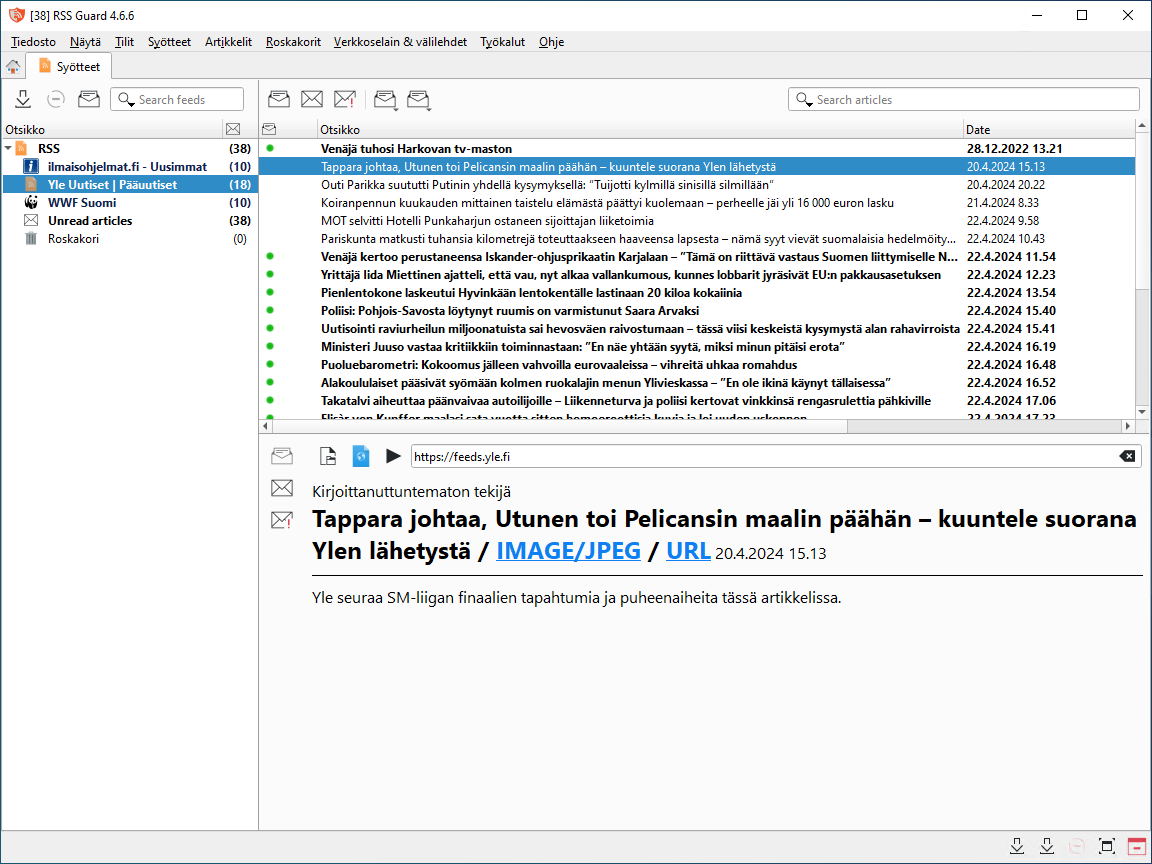Click the disabled stop-fetching circle icon in feed toolbar
This screenshot has height=864, width=1152.
click(56, 99)
